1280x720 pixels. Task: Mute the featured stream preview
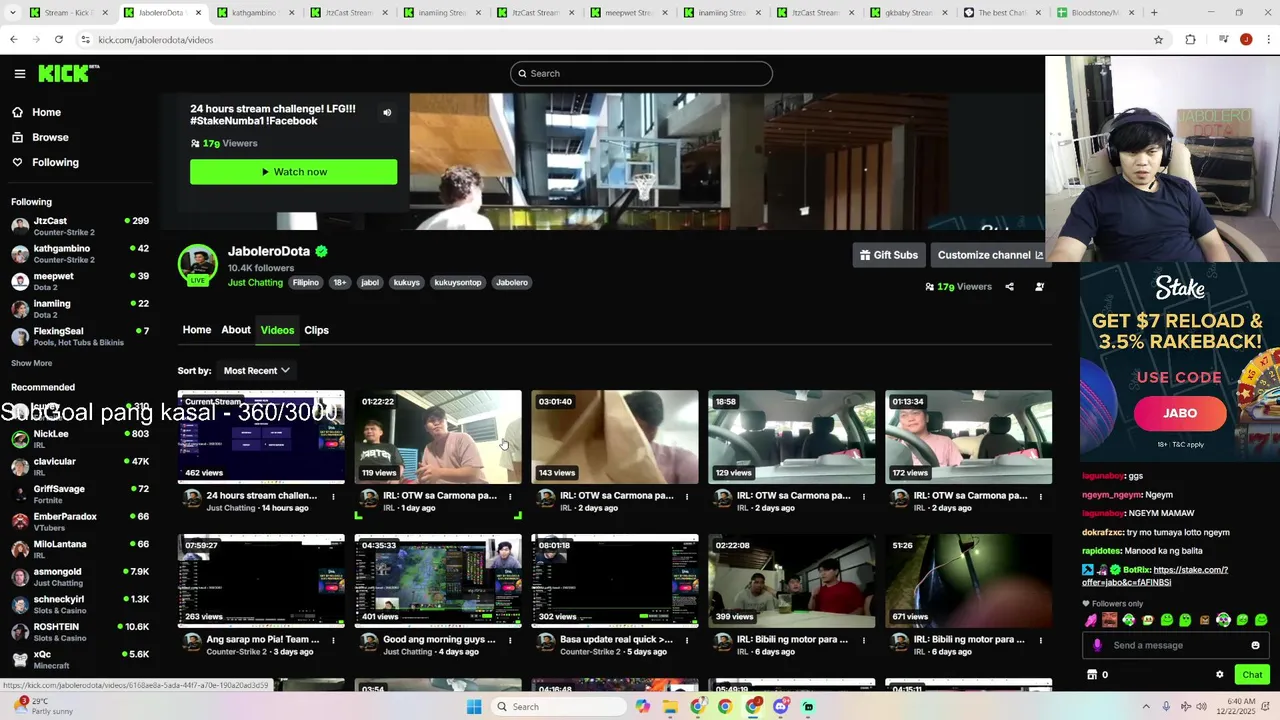tap(387, 113)
